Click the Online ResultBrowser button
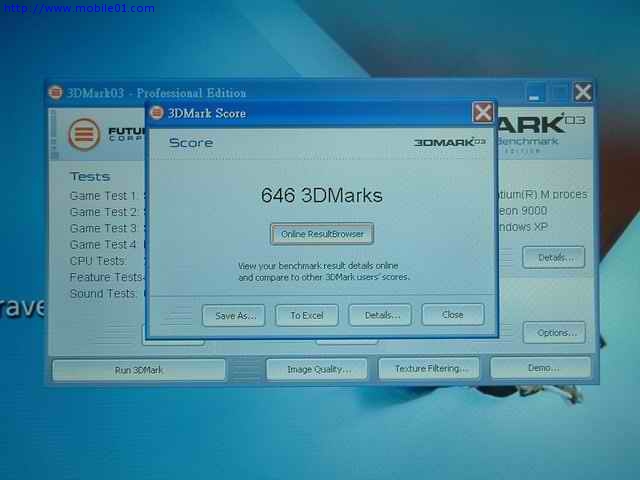The image size is (640, 480). click(x=322, y=234)
